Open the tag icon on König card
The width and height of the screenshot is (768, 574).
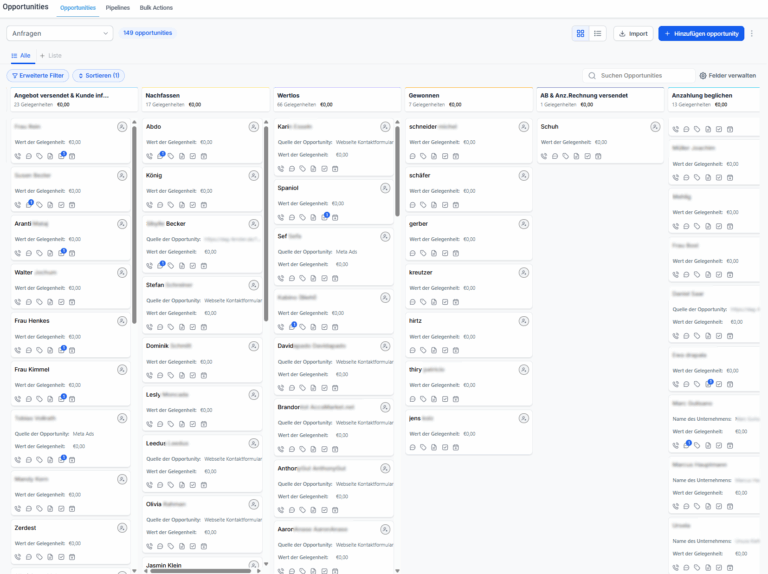[x=171, y=204]
